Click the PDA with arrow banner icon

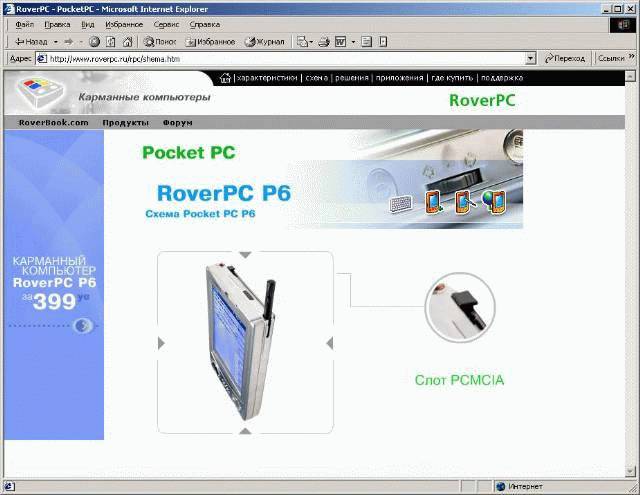point(434,202)
